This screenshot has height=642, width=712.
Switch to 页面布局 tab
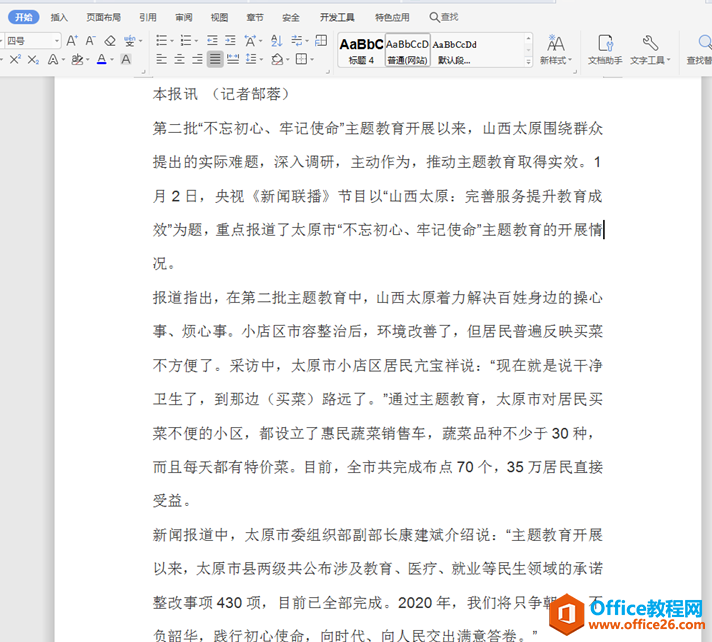click(x=104, y=17)
